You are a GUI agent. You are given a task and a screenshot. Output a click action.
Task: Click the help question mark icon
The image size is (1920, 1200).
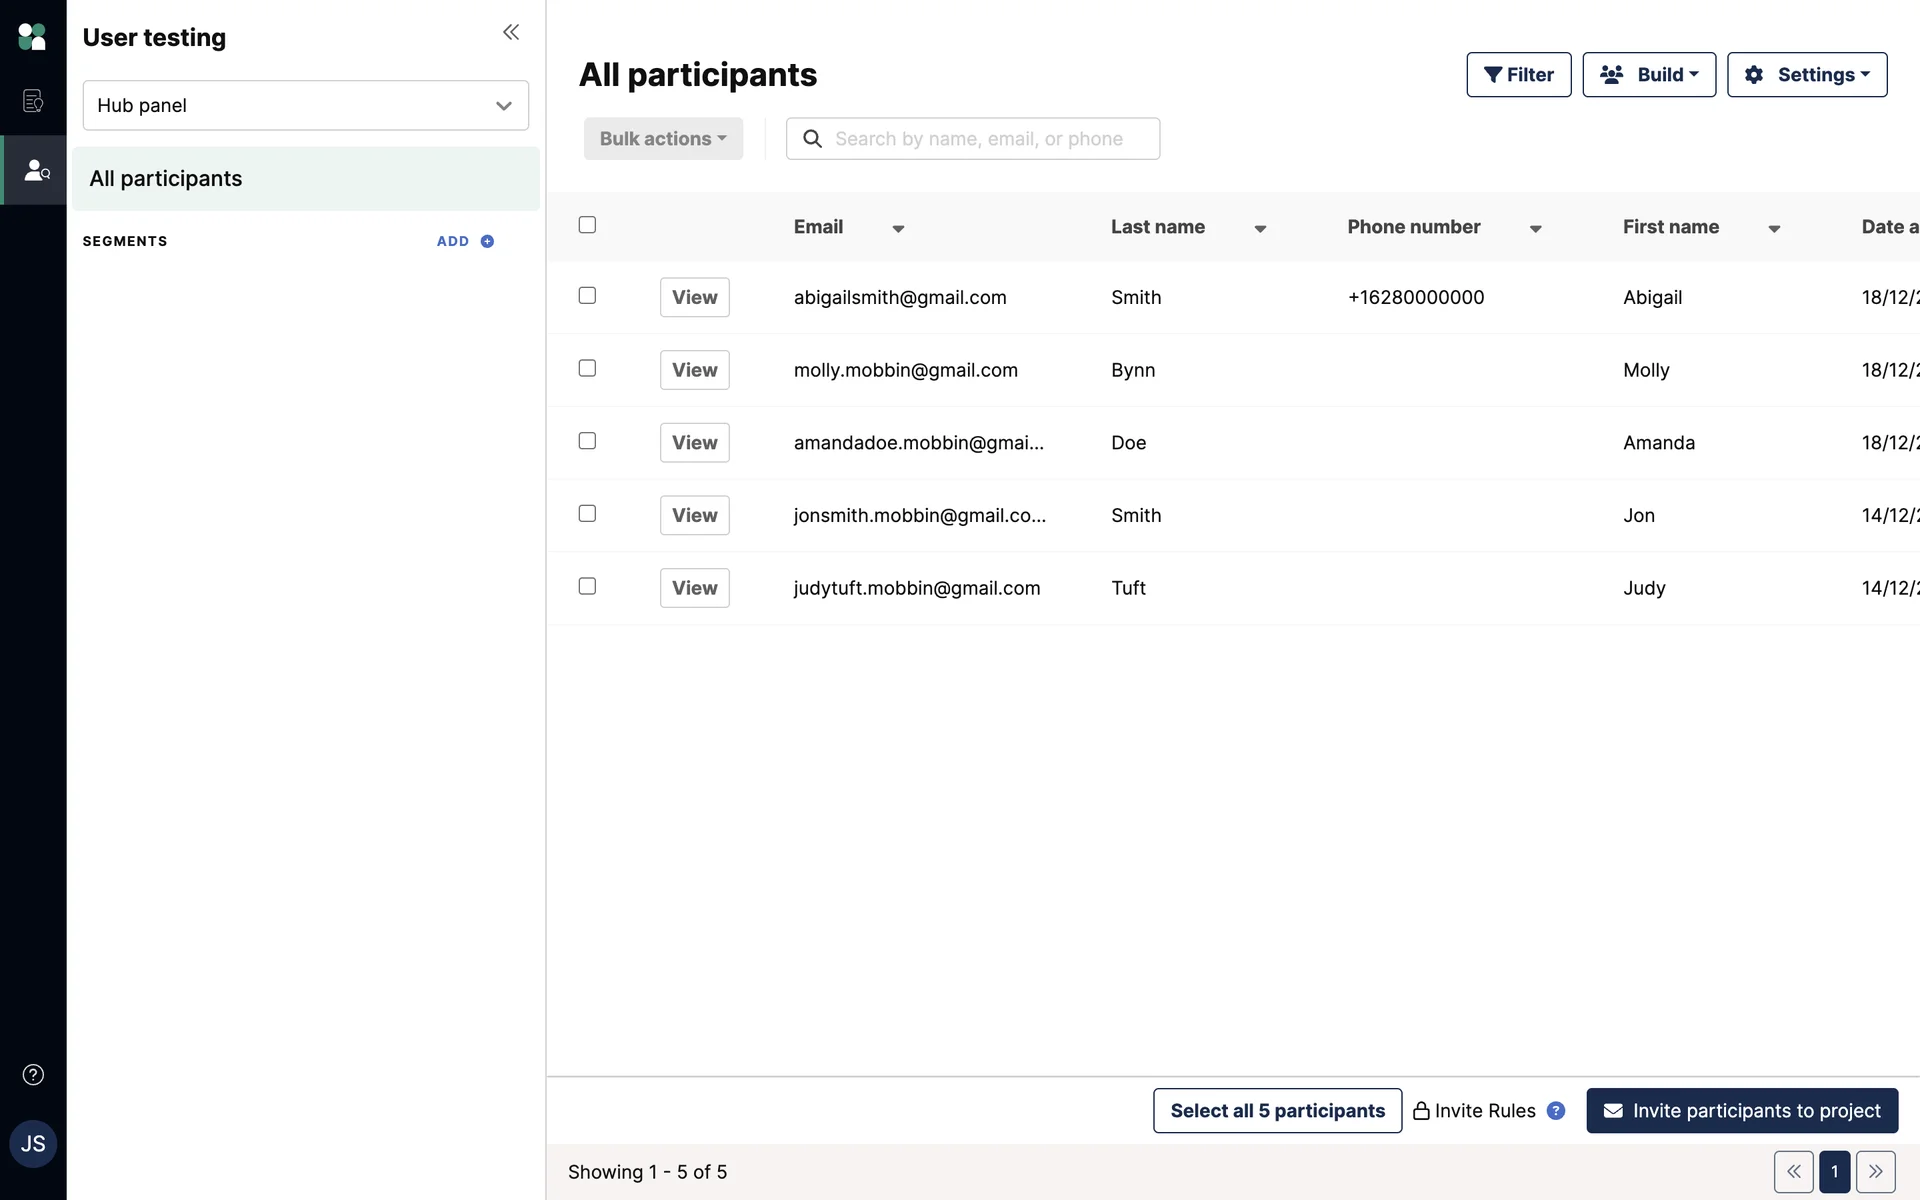pyautogui.click(x=33, y=1075)
